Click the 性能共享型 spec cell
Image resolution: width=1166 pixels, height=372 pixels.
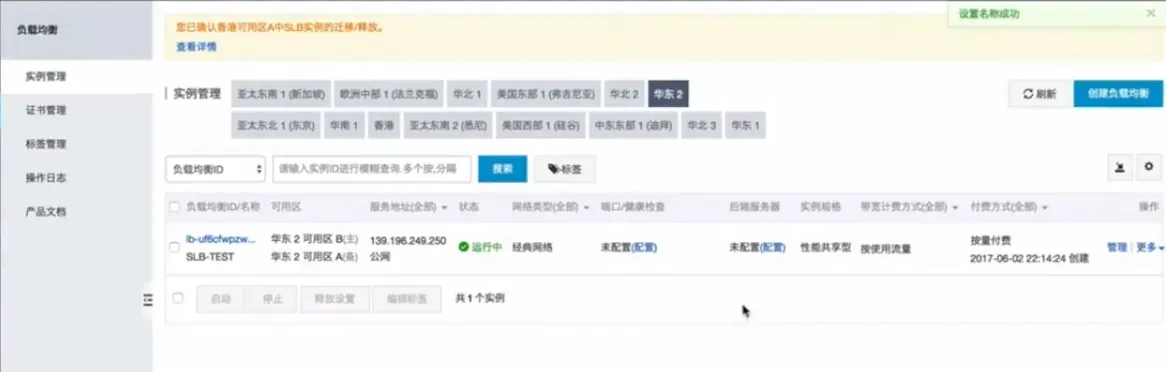825,247
